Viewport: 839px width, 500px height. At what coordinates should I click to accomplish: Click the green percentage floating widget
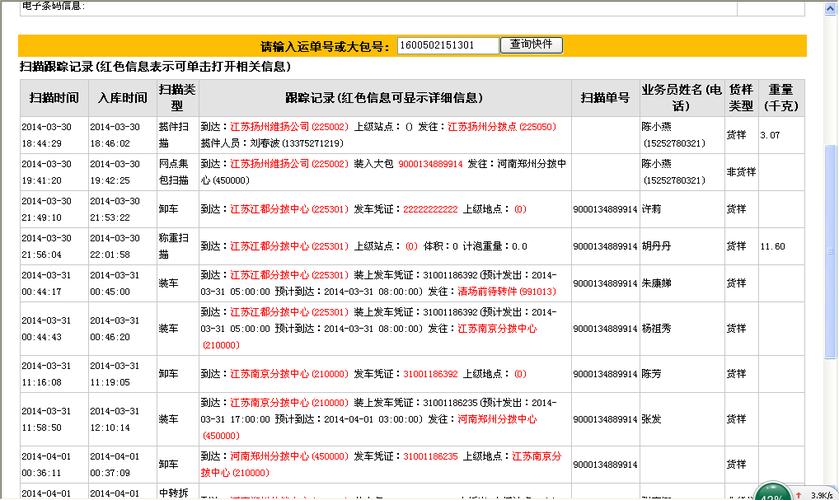771,495
